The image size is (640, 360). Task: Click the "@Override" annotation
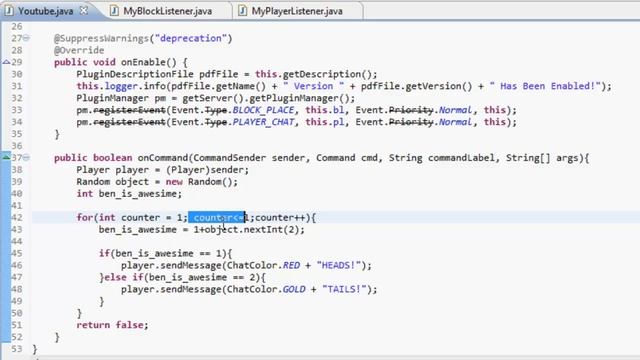[x=79, y=50]
